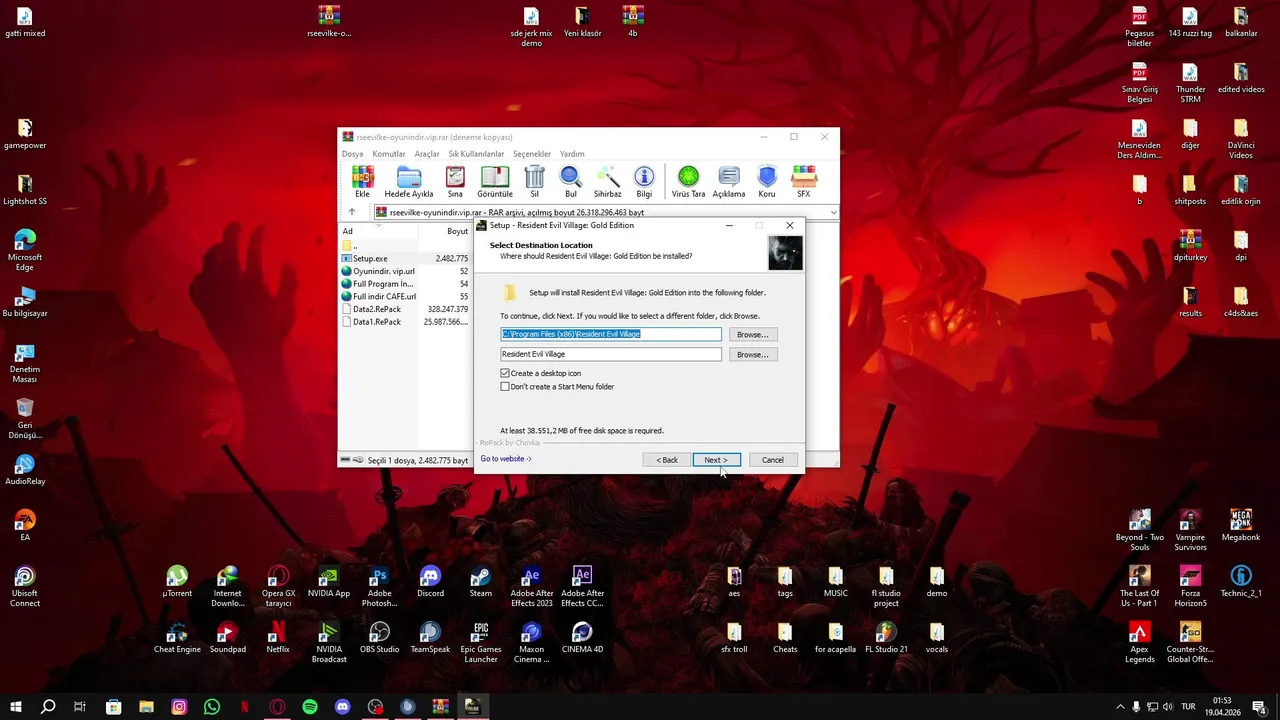The height and width of the screenshot is (720, 1280).
Task: Open Adobe Photoshop desktop shortcut
Action: [379, 587]
